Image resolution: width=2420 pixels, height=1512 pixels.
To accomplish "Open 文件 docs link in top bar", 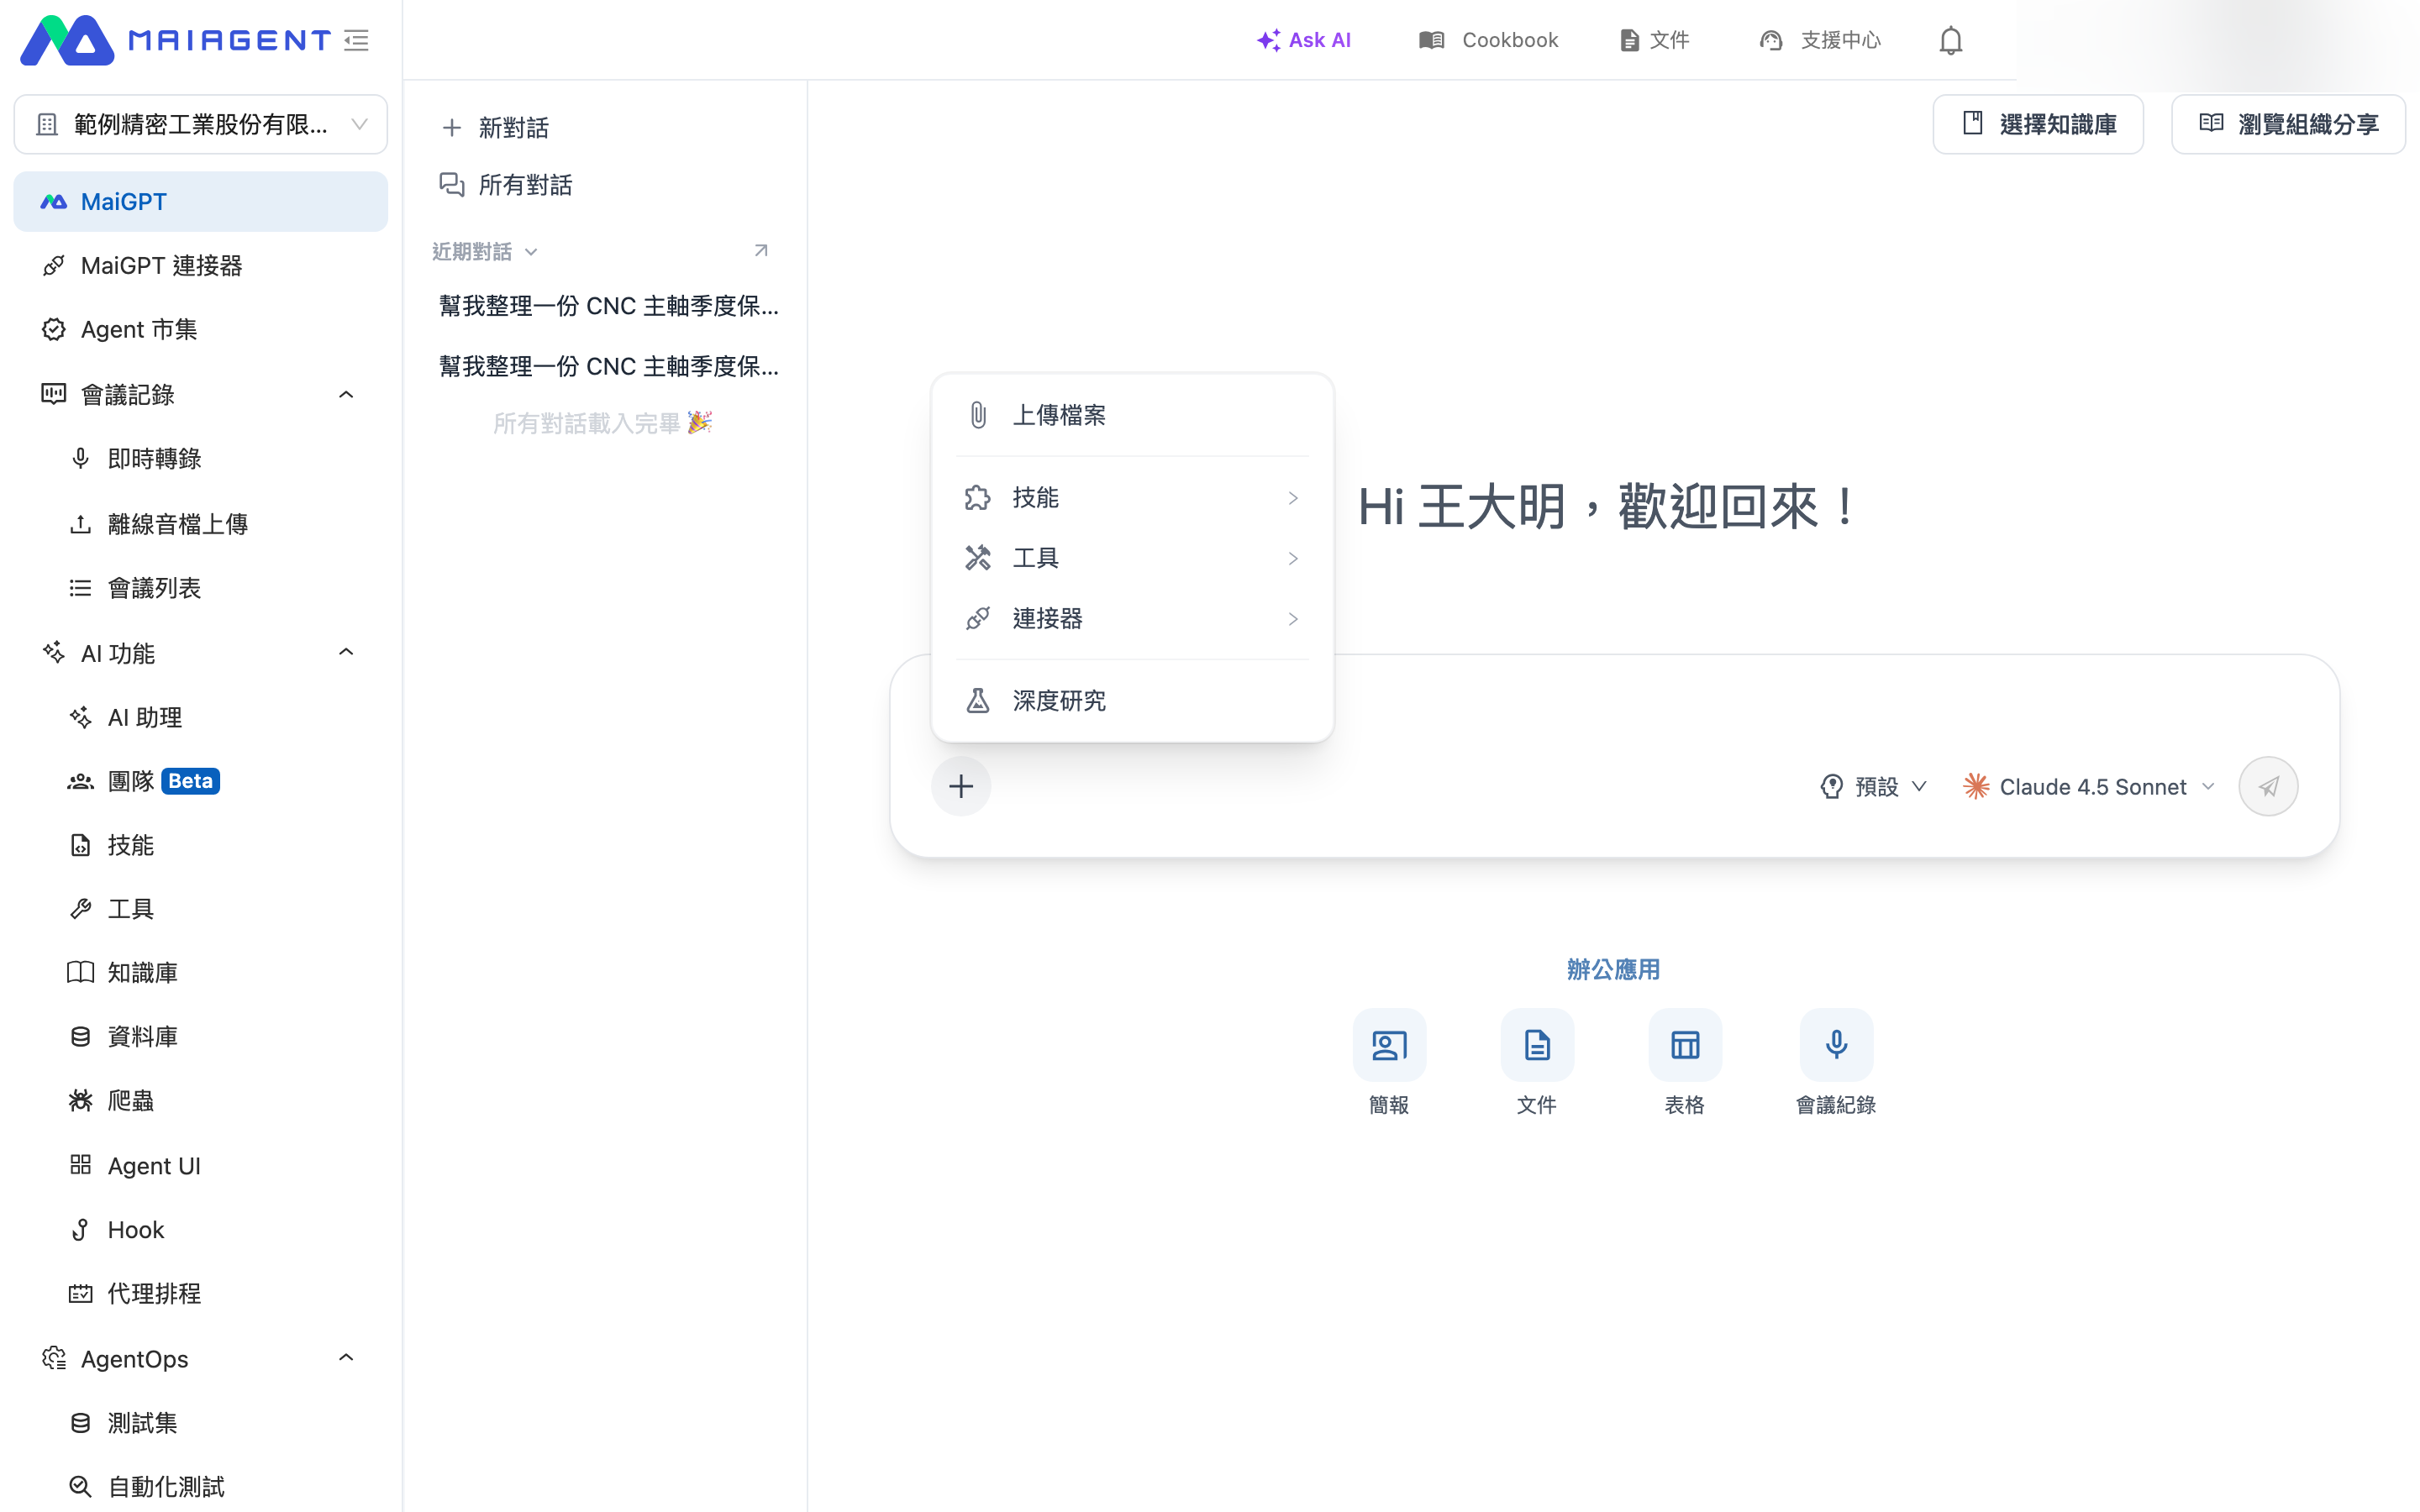I will 1655,40.
